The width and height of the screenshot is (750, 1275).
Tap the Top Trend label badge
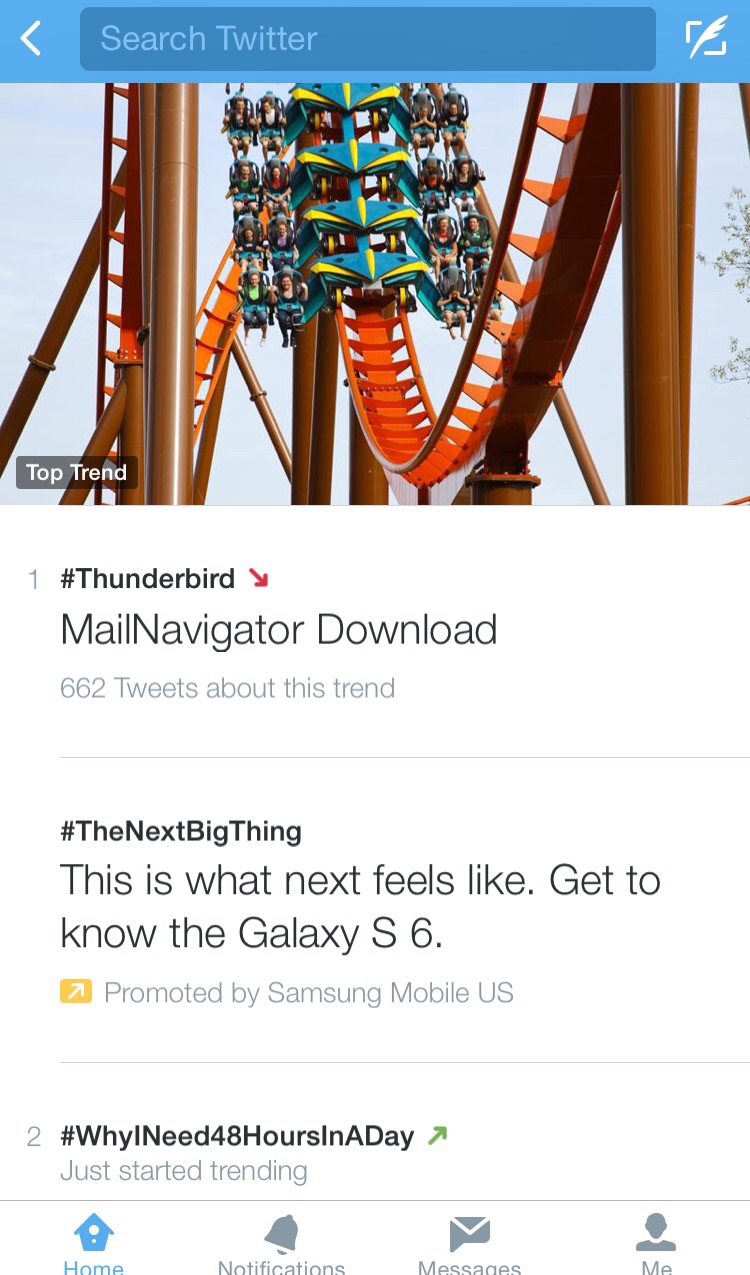(x=77, y=473)
